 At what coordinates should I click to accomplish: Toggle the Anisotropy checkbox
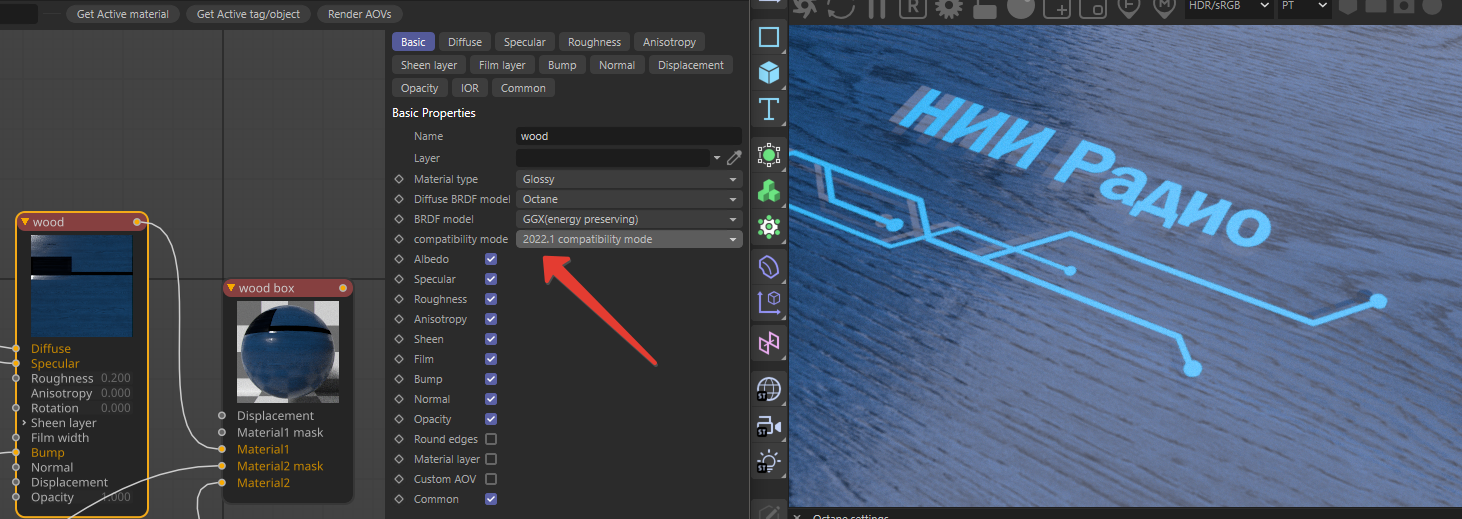(x=491, y=319)
